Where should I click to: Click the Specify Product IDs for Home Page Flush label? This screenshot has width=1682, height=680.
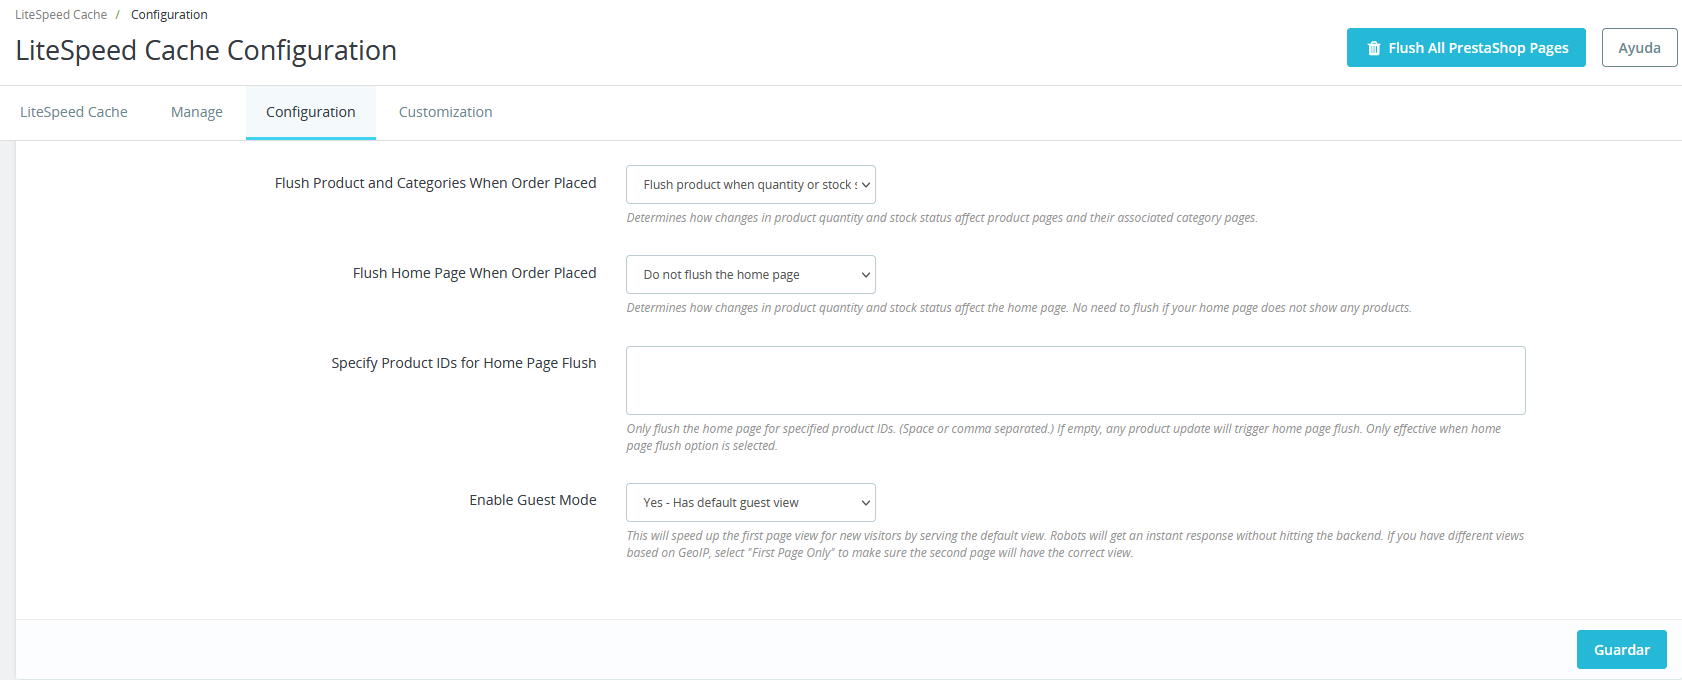(464, 363)
